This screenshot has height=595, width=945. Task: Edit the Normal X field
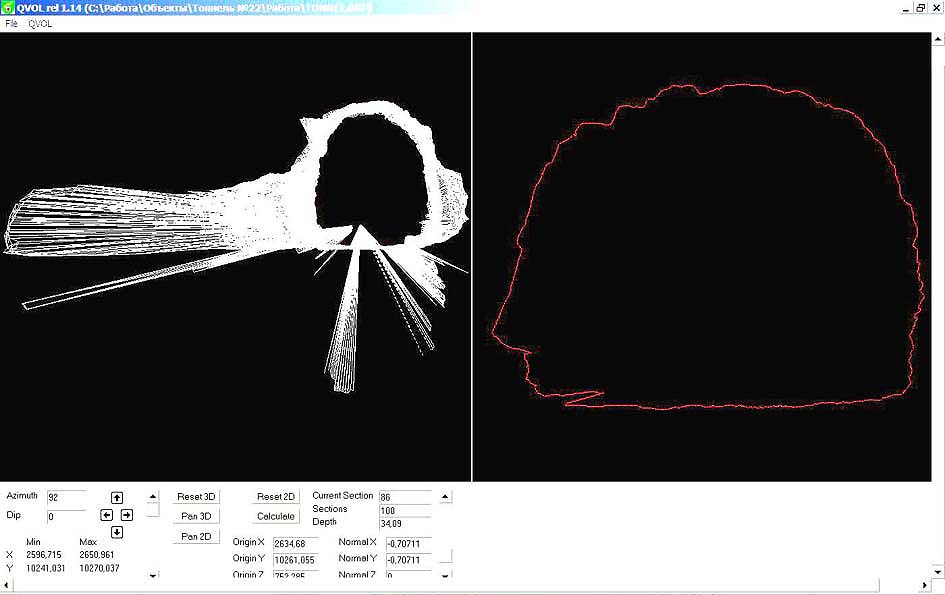[409, 544]
